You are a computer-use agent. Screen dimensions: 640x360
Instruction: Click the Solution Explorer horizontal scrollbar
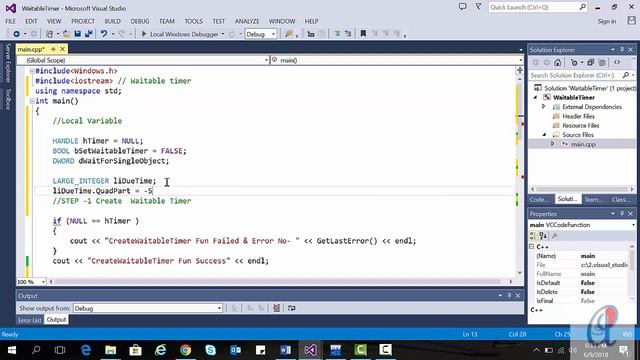click(x=582, y=189)
